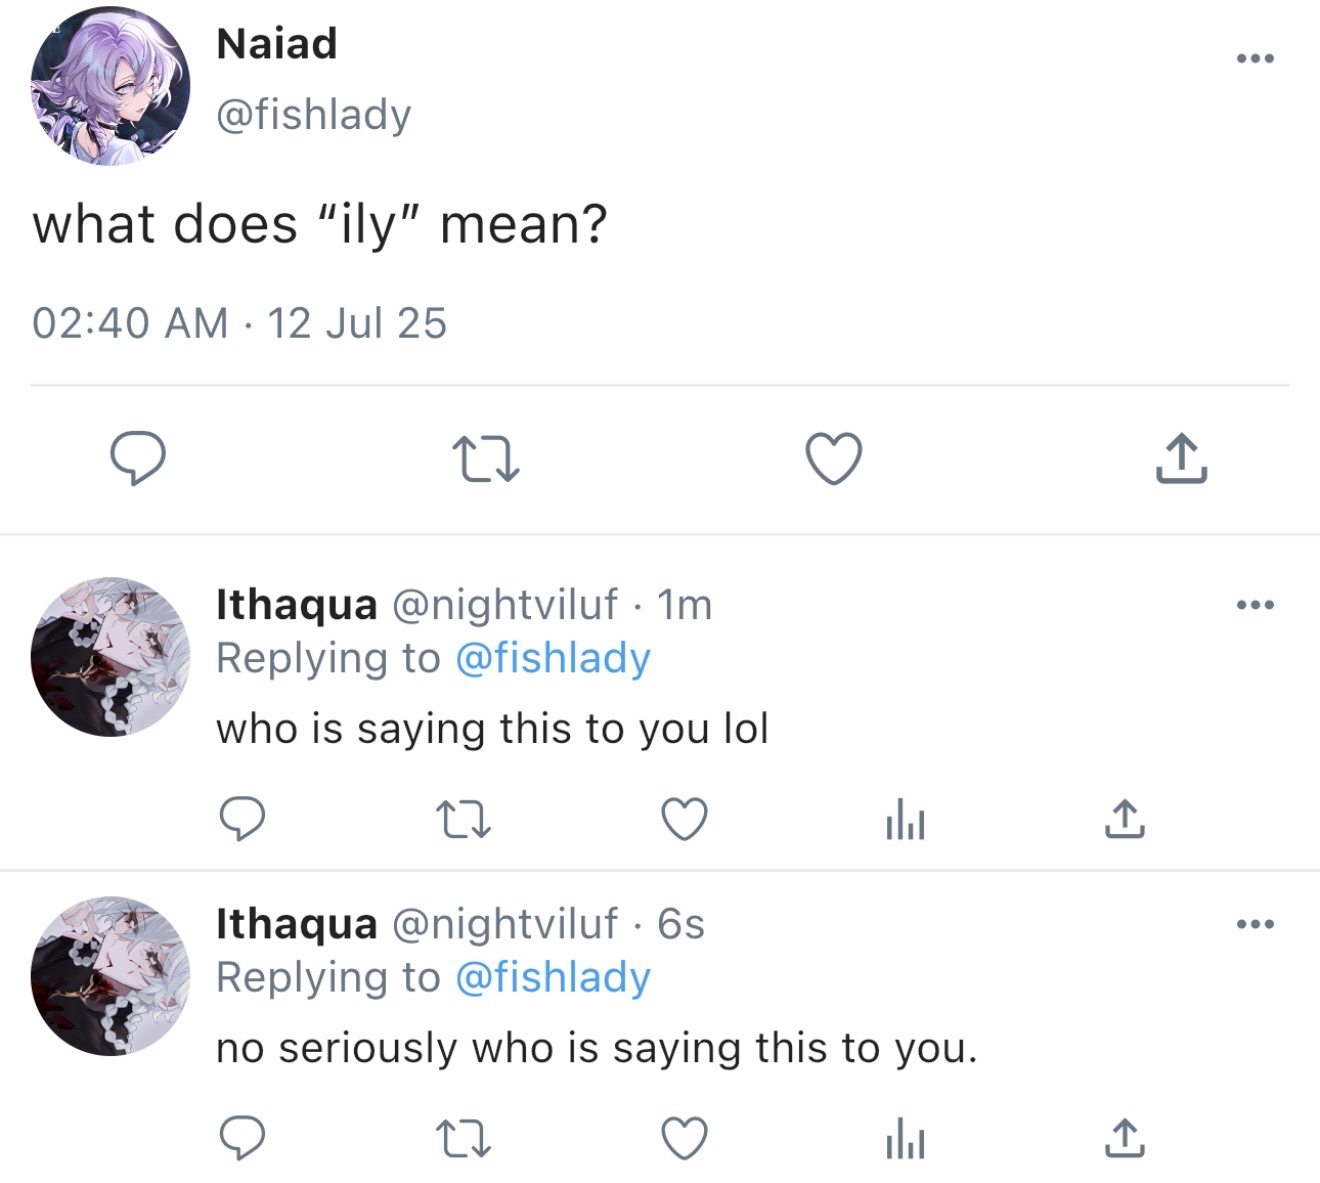The image size is (1320, 1183).
Task: View analytics for the 6s-old reply
Action: pyautogui.click(x=905, y=1138)
